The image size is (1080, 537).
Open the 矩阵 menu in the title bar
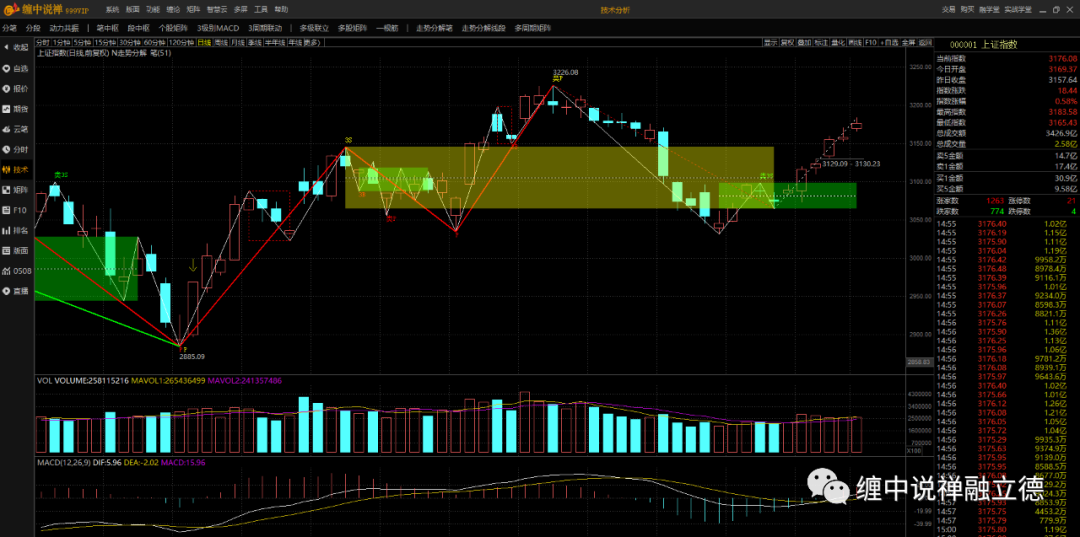click(x=194, y=10)
